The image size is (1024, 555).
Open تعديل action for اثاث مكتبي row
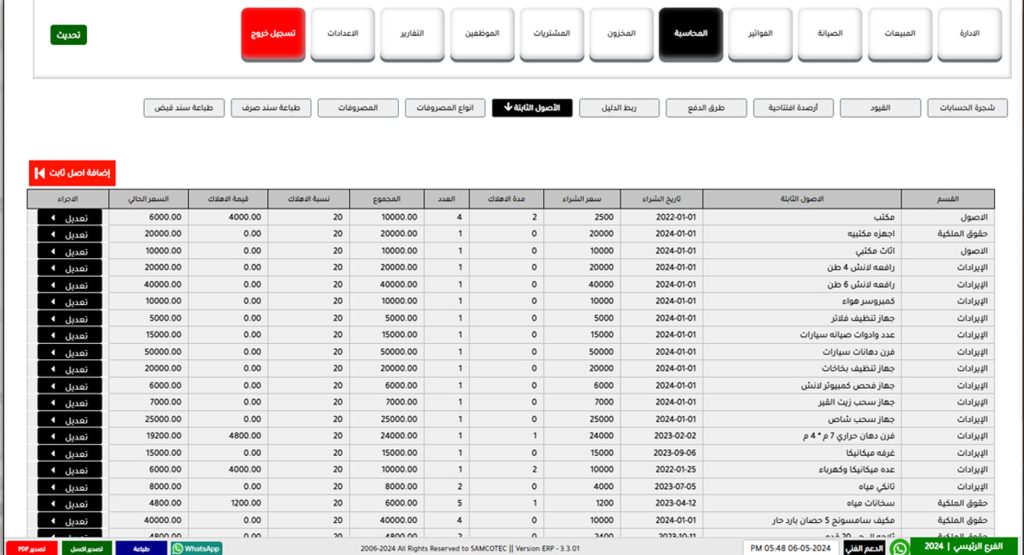click(x=52, y=250)
